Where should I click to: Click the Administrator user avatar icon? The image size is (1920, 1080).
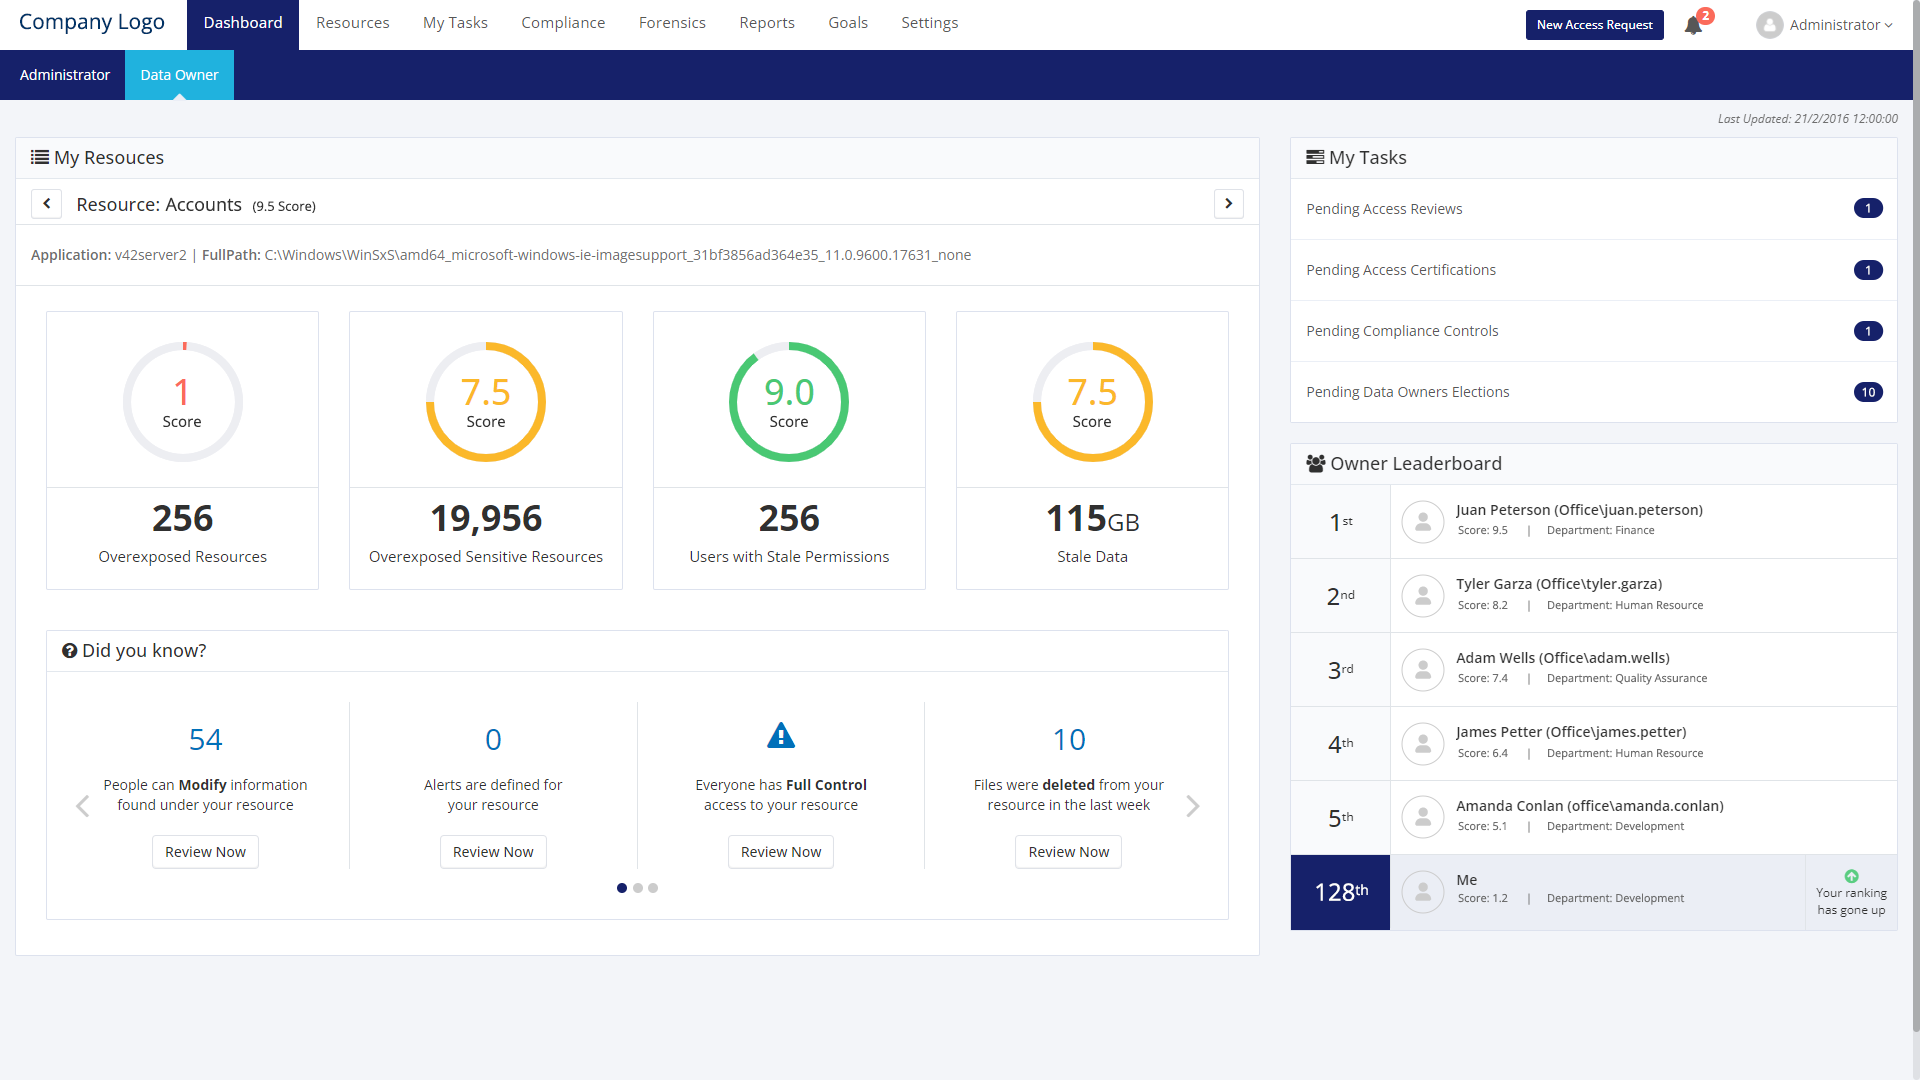(1769, 25)
